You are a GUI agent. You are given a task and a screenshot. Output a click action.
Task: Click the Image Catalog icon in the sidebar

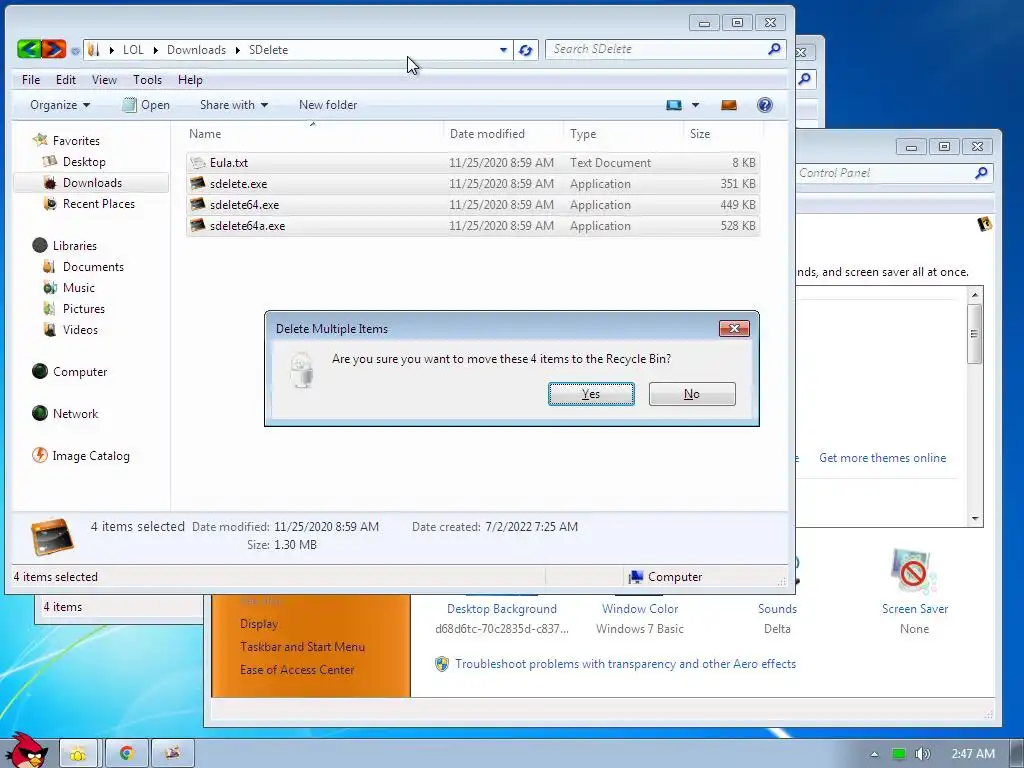point(40,455)
